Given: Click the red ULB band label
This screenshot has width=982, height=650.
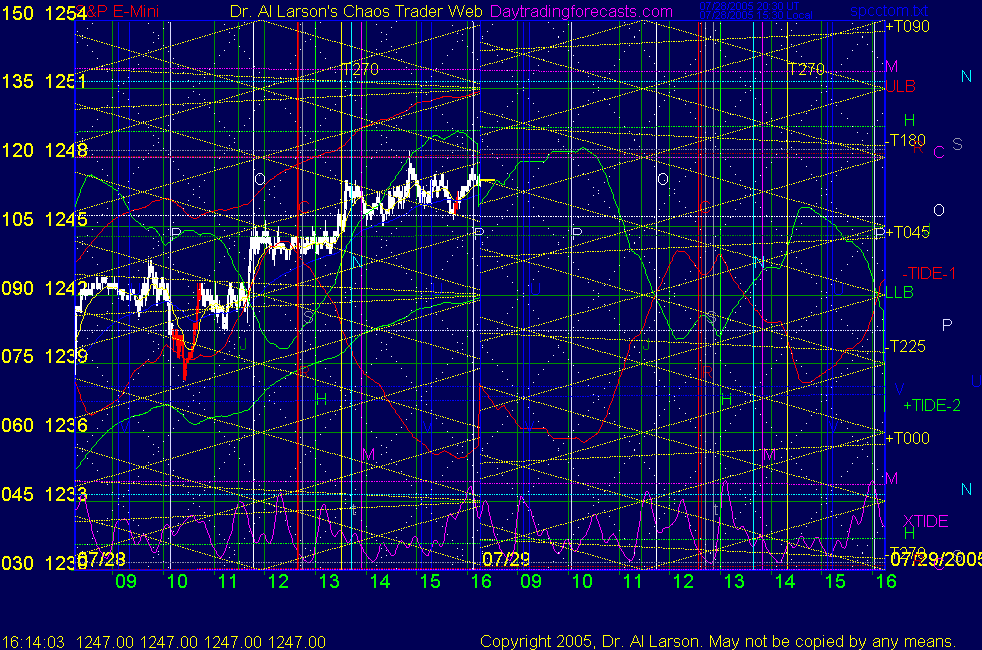Looking at the screenshot, I should (x=901, y=86).
